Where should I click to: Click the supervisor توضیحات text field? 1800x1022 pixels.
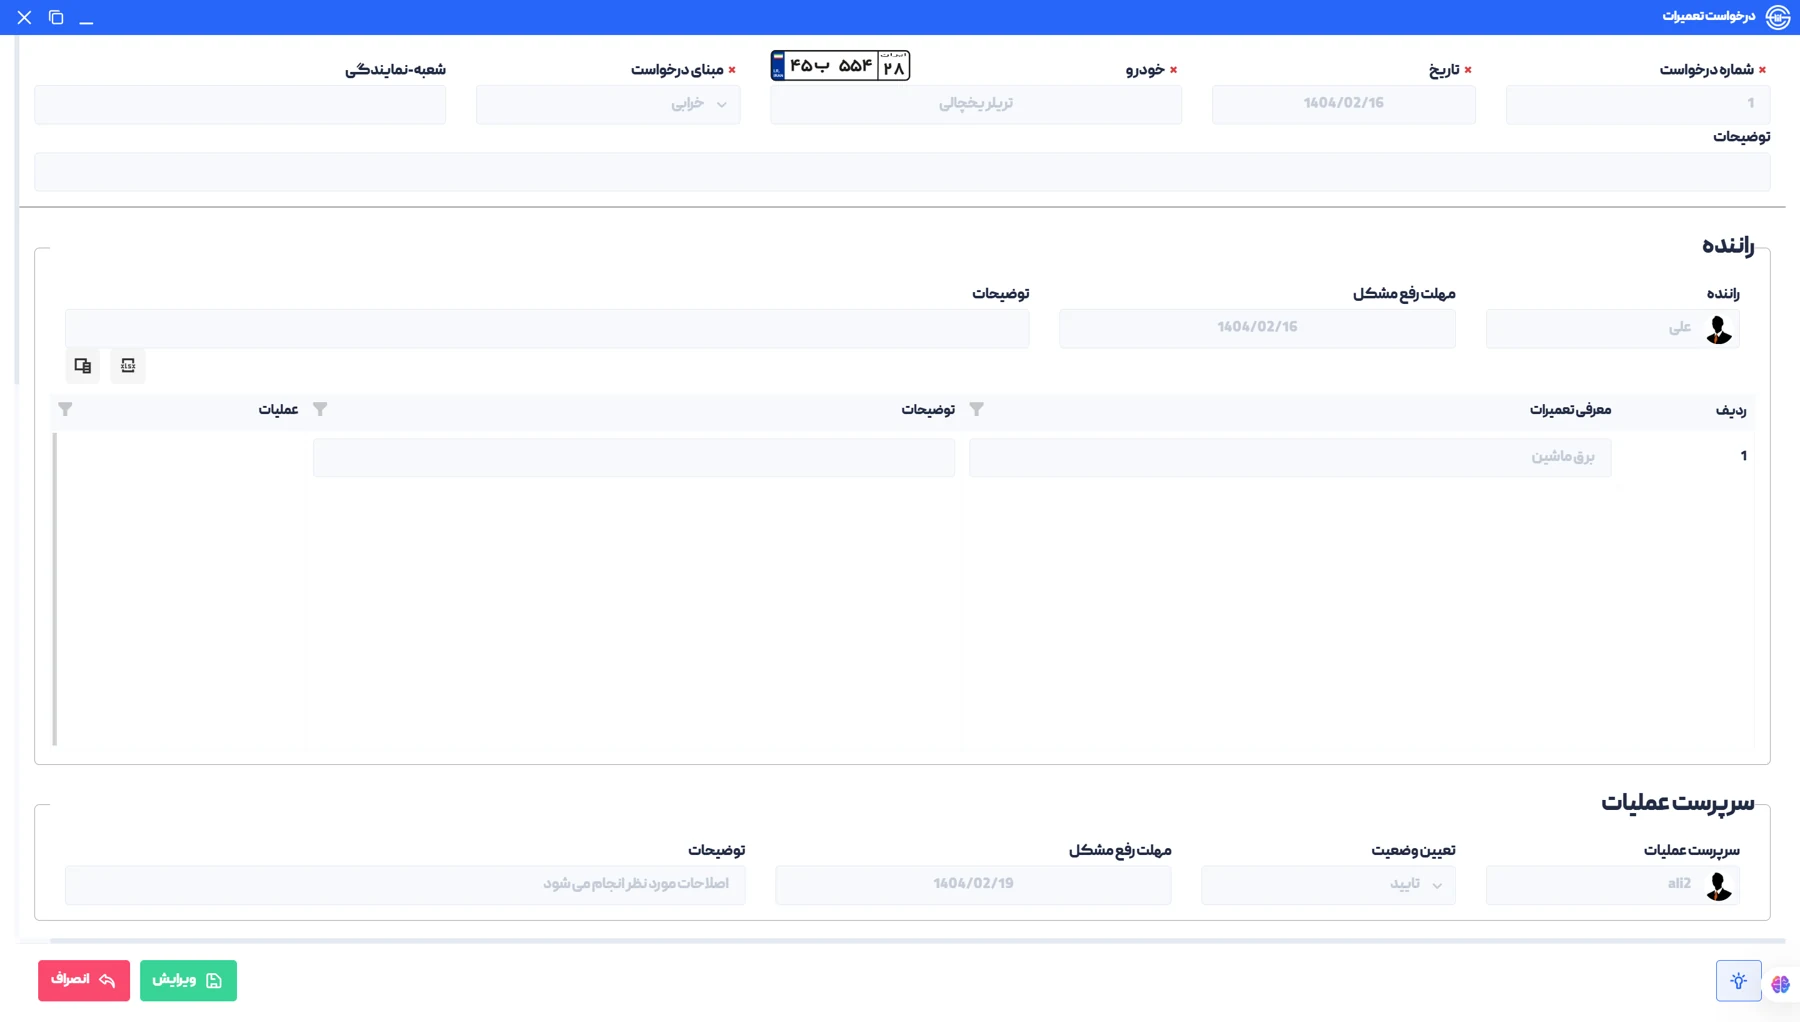pos(405,885)
